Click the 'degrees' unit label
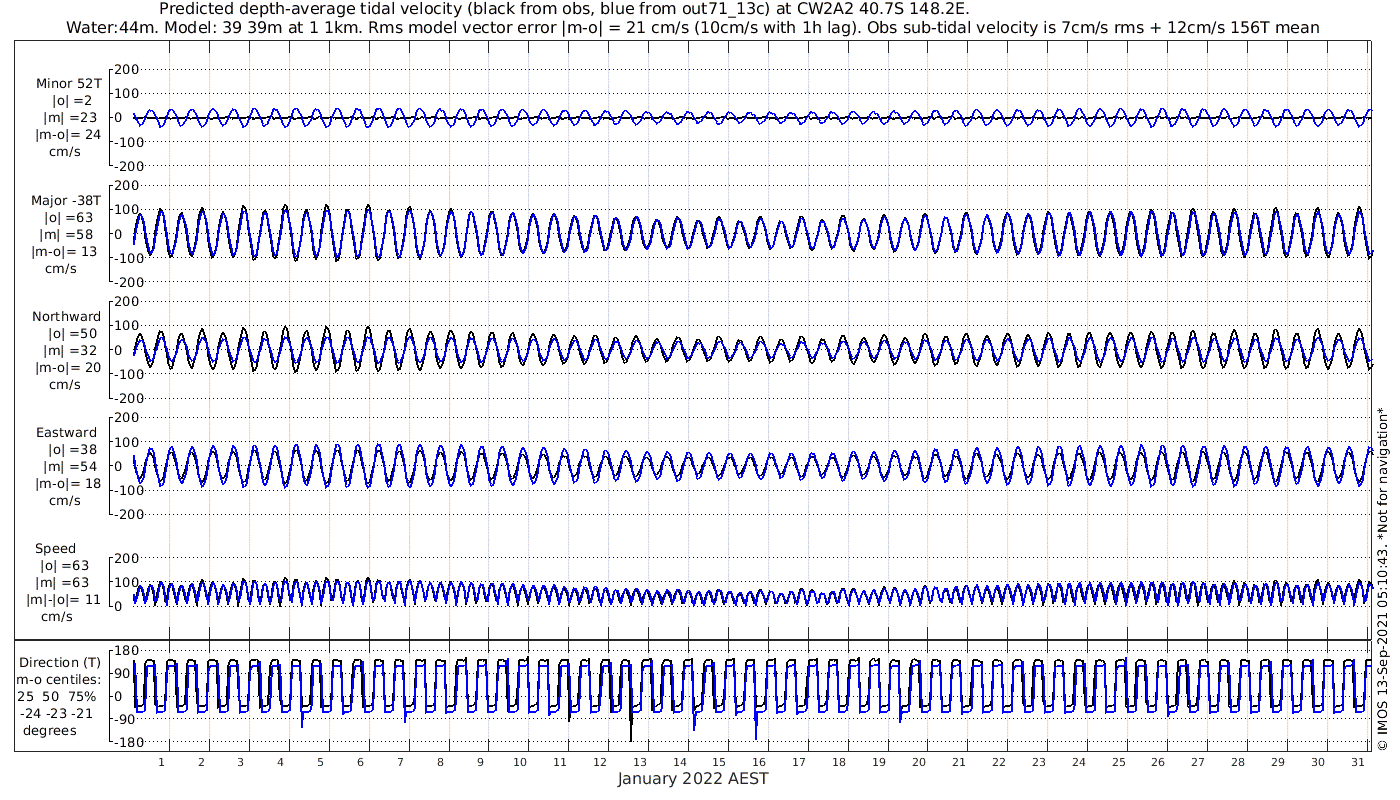This screenshot has width=1400, height=800. (x=49, y=730)
